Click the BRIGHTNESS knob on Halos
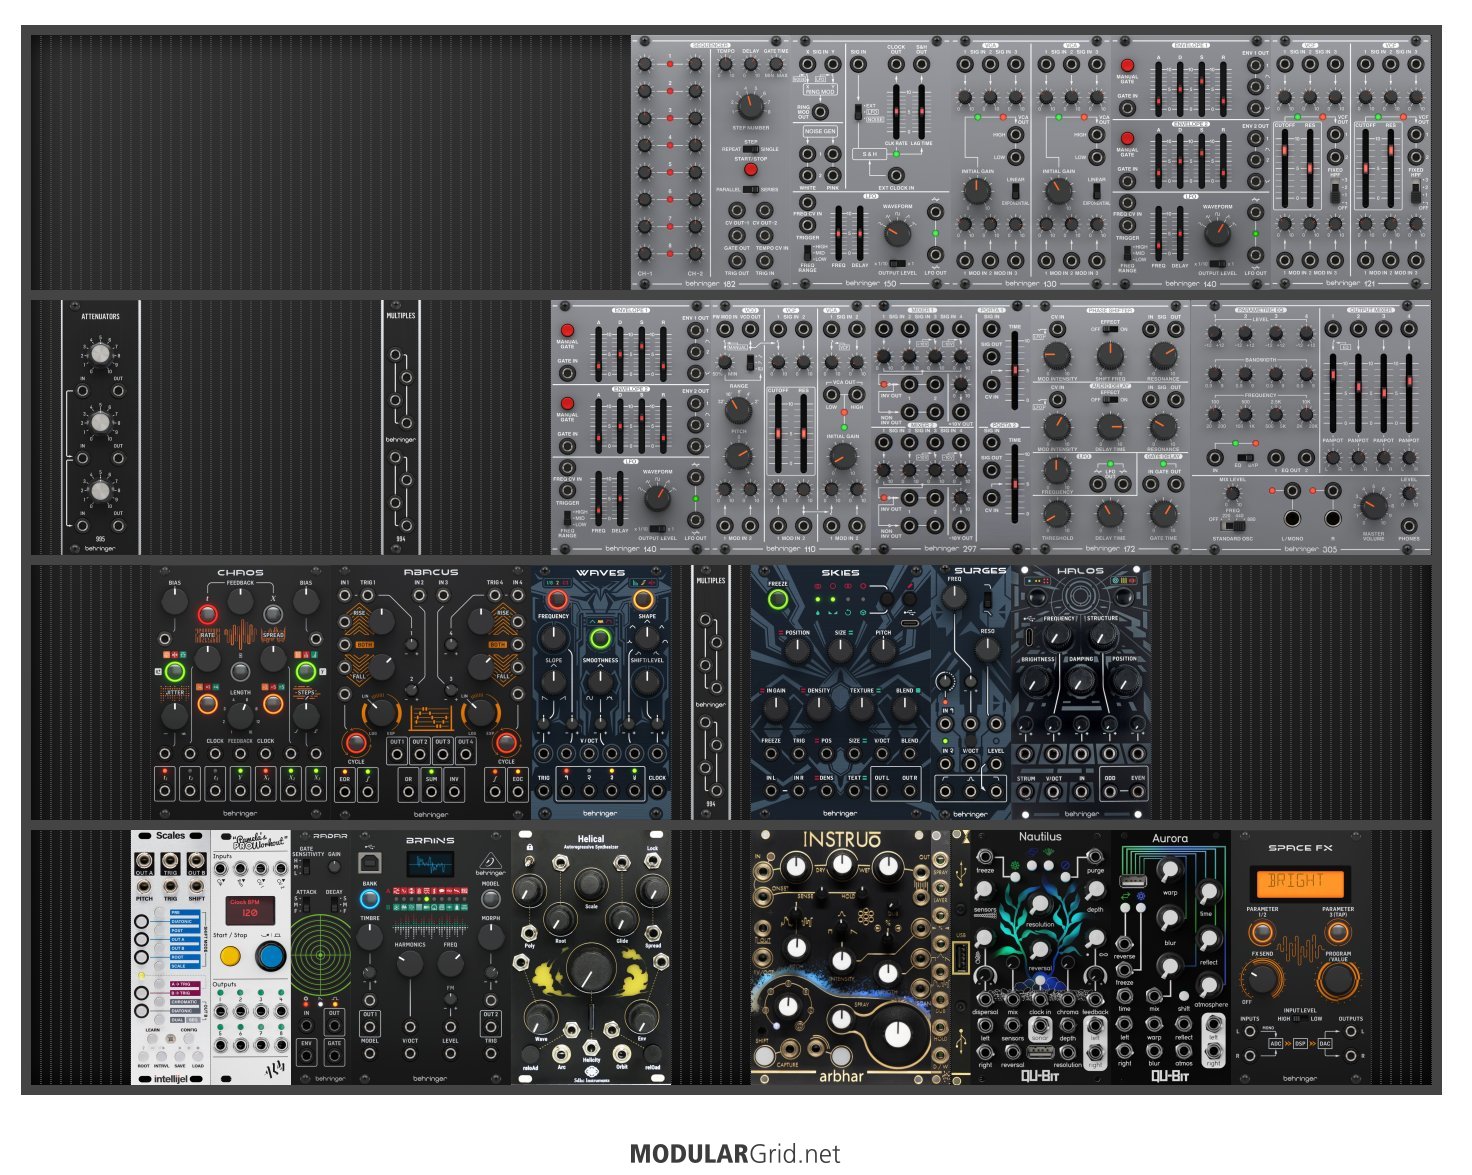Screen dimensions: 1472x1175 click(x=1037, y=680)
